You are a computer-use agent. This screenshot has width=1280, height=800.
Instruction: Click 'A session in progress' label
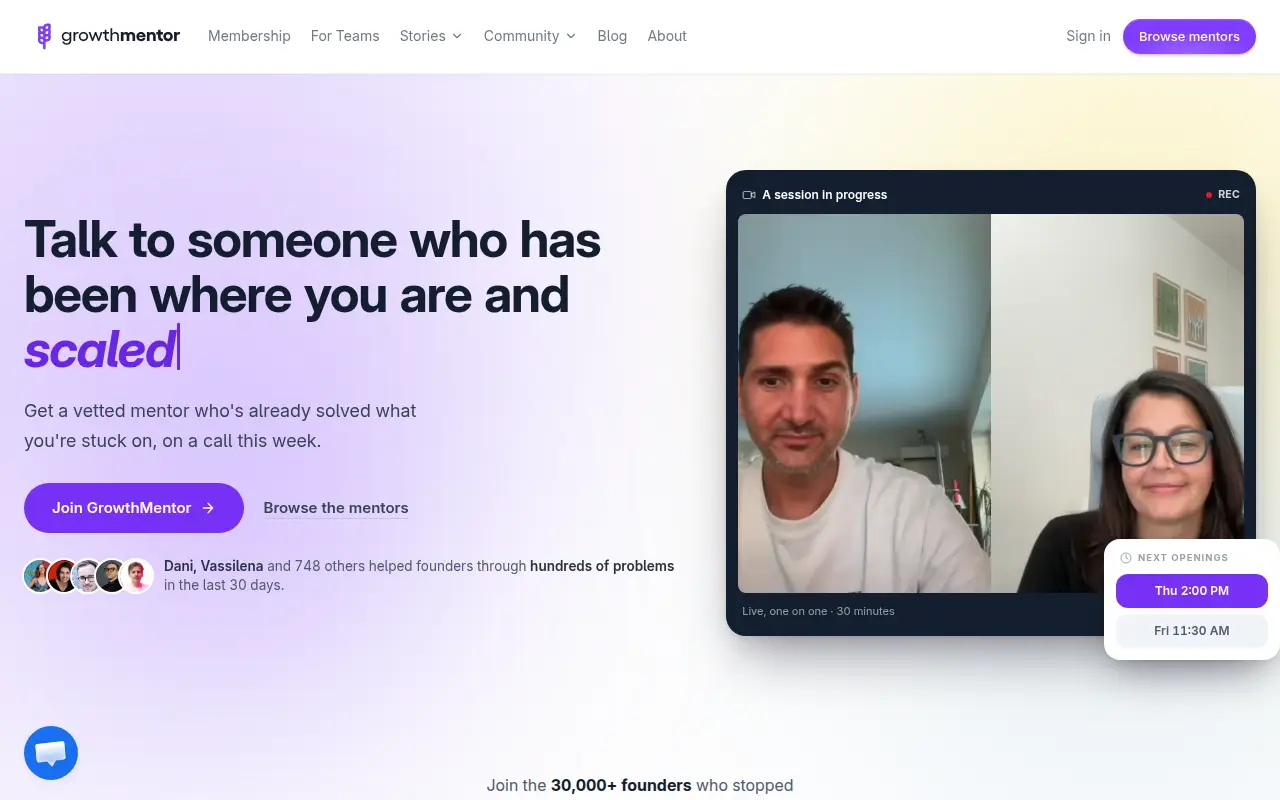[825, 195]
